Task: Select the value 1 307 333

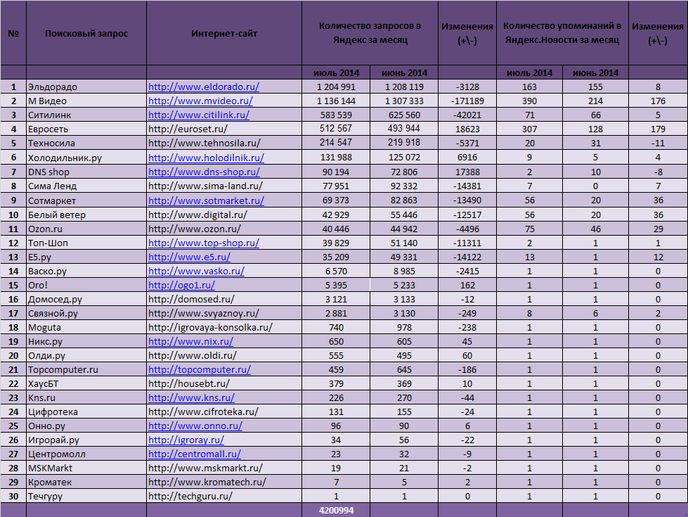Action: point(404,101)
